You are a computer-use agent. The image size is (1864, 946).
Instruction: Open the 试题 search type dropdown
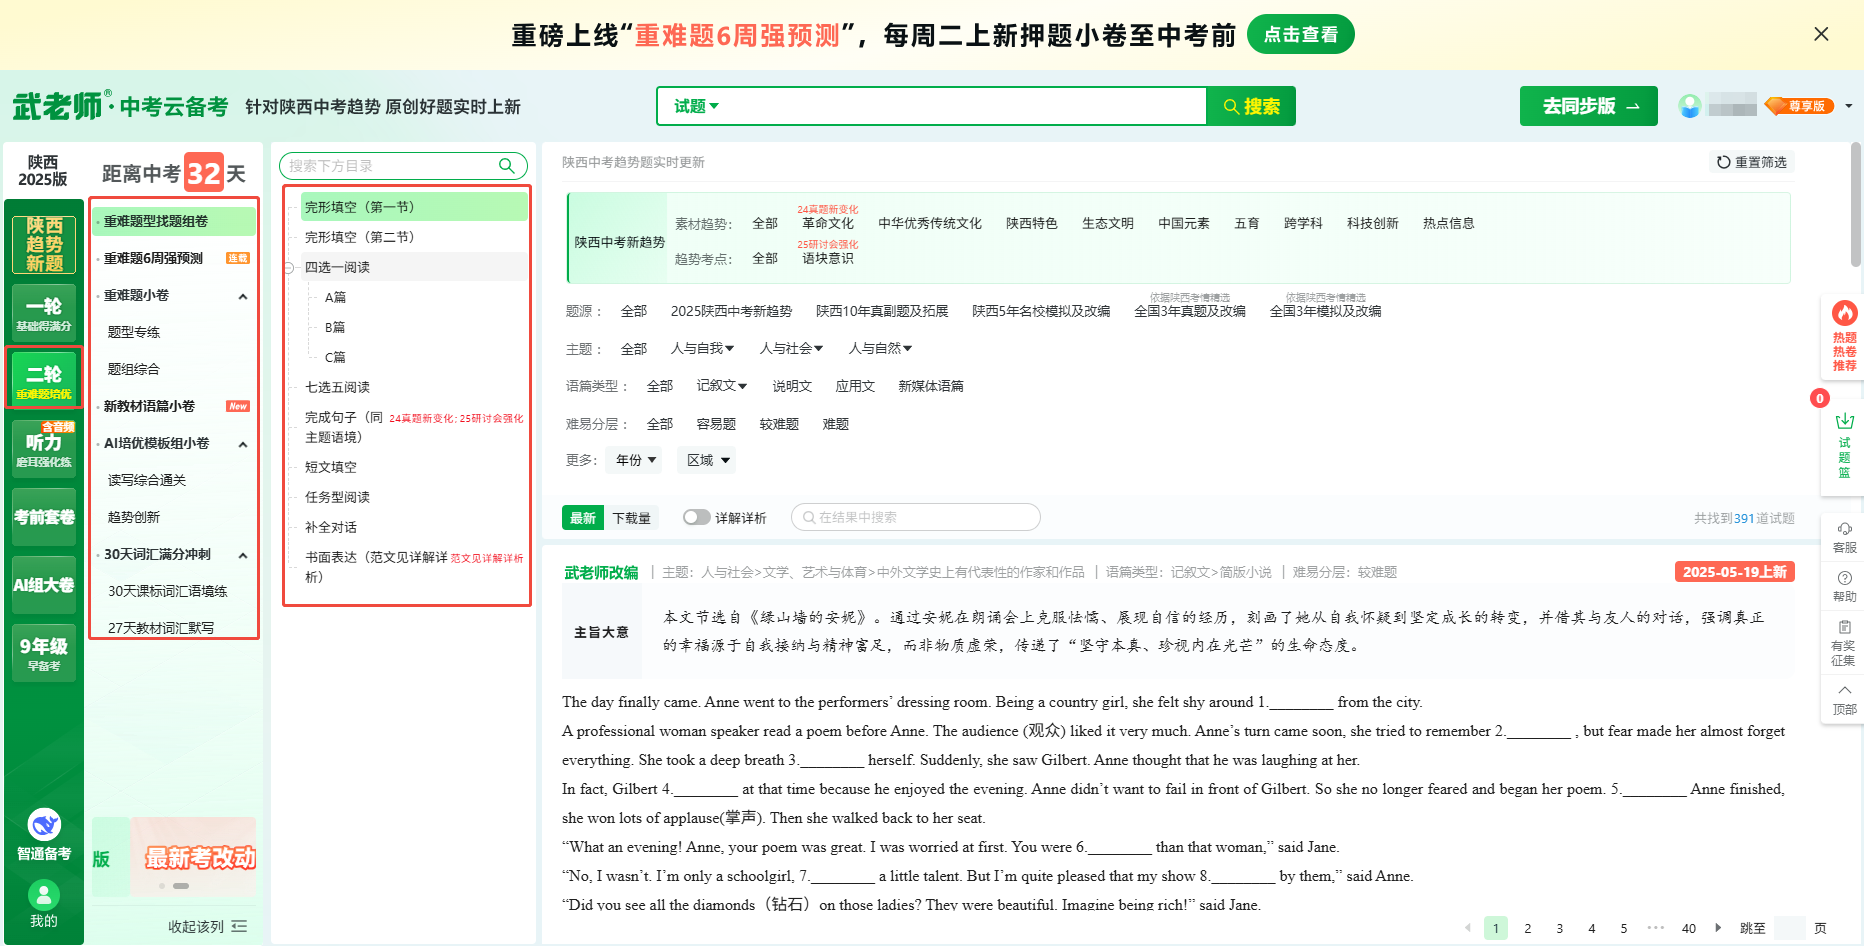click(x=696, y=106)
